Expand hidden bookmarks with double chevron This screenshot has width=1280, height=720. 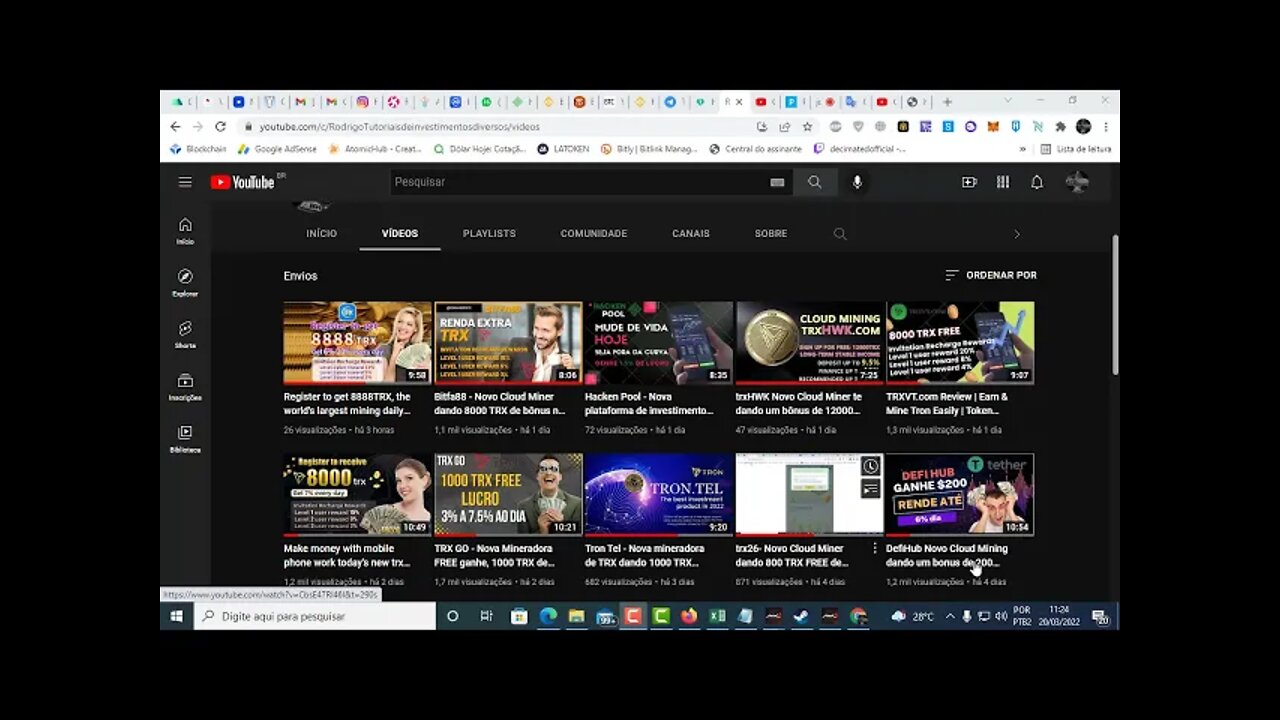[x=1022, y=149]
